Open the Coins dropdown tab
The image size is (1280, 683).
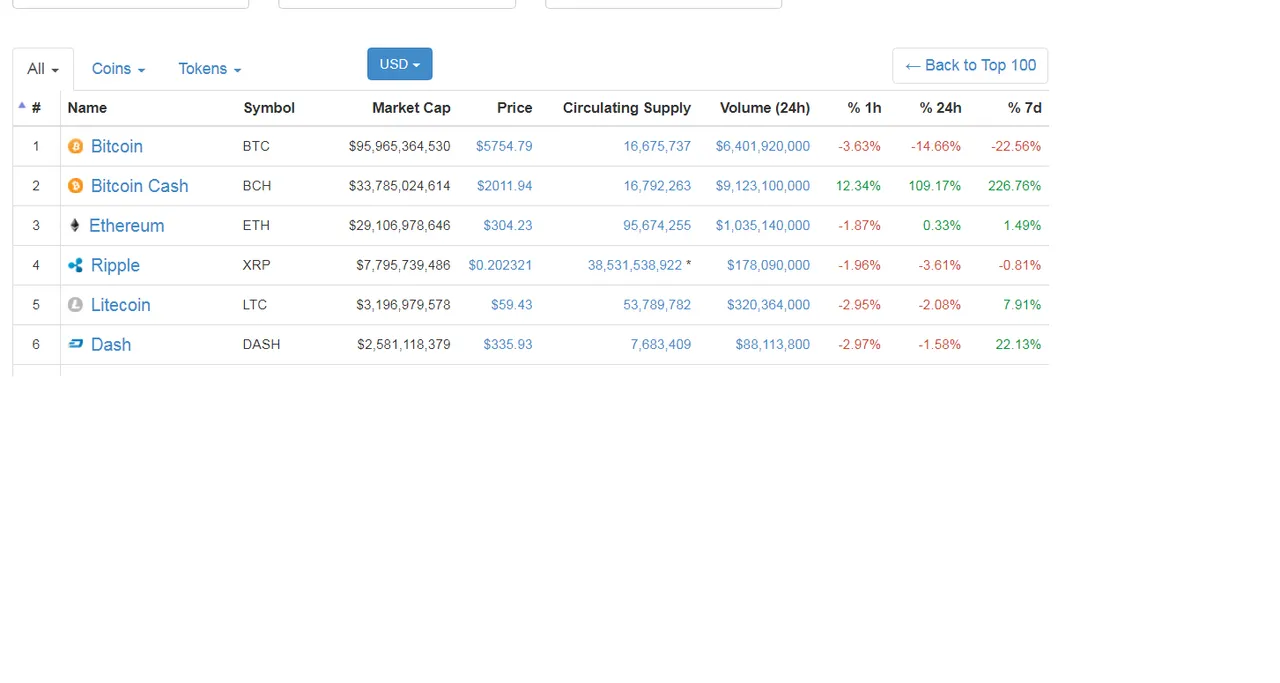(x=118, y=69)
